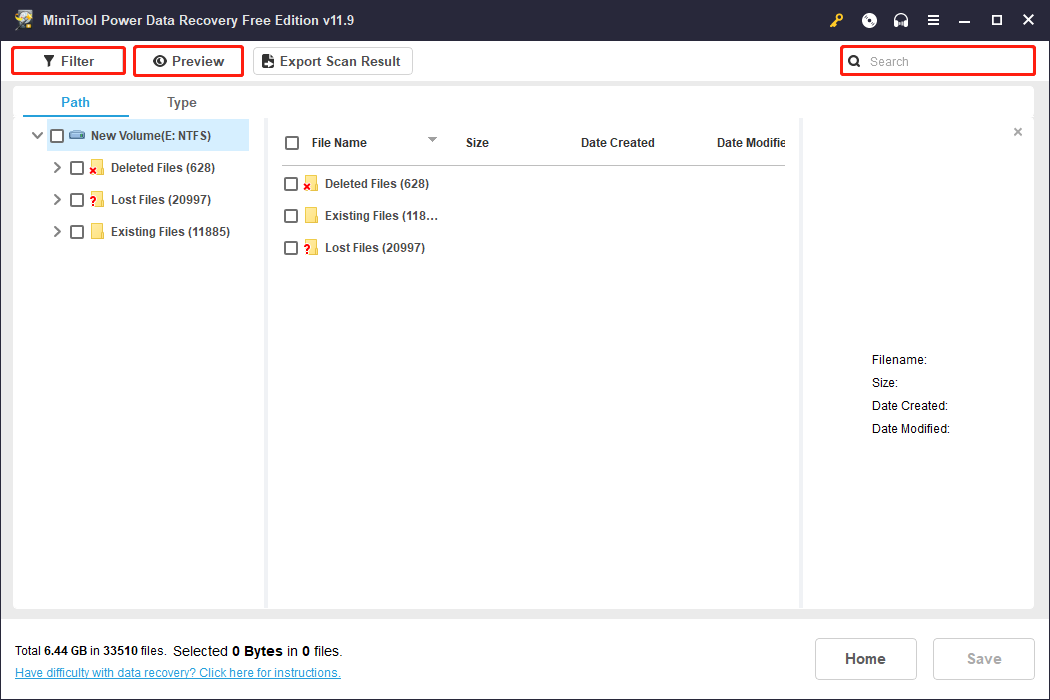Check Existing Files checkbox in file list
The width and height of the screenshot is (1050, 700).
click(291, 216)
